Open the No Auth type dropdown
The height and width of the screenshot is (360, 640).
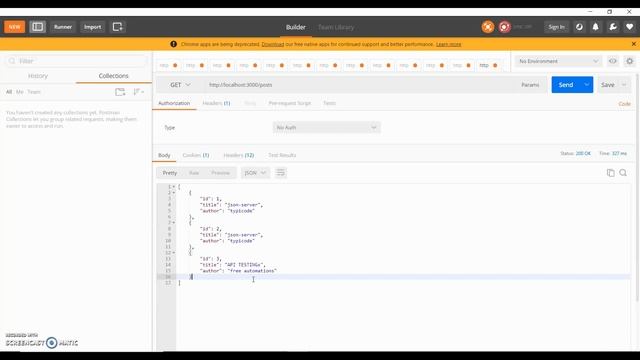click(327, 128)
